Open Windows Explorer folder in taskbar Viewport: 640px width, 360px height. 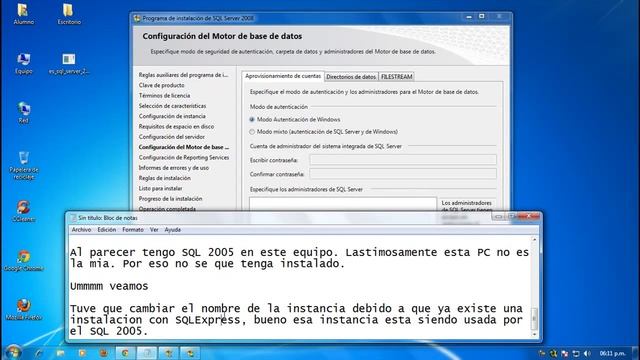[60, 353]
